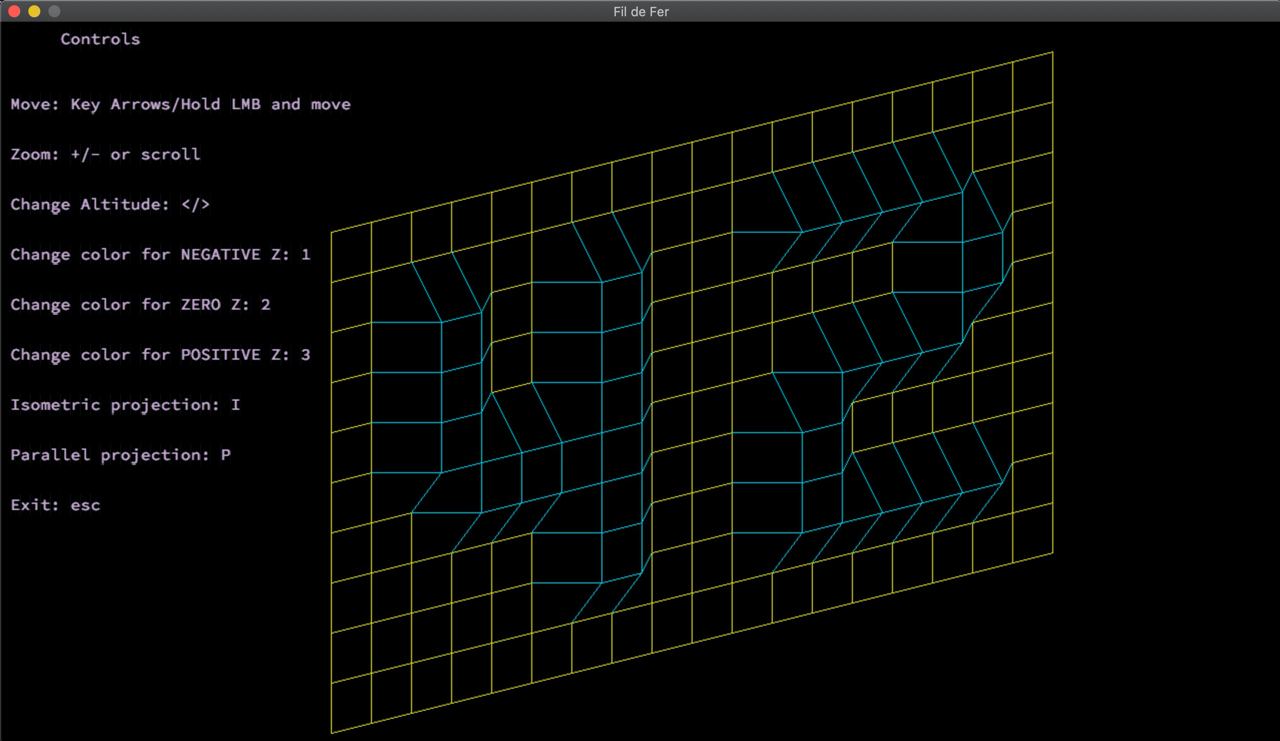The height and width of the screenshot is (741, 1280).
Task: Click the 'Parallel projection: P' line
Action: pyautogui.click(x=121, y=454)
